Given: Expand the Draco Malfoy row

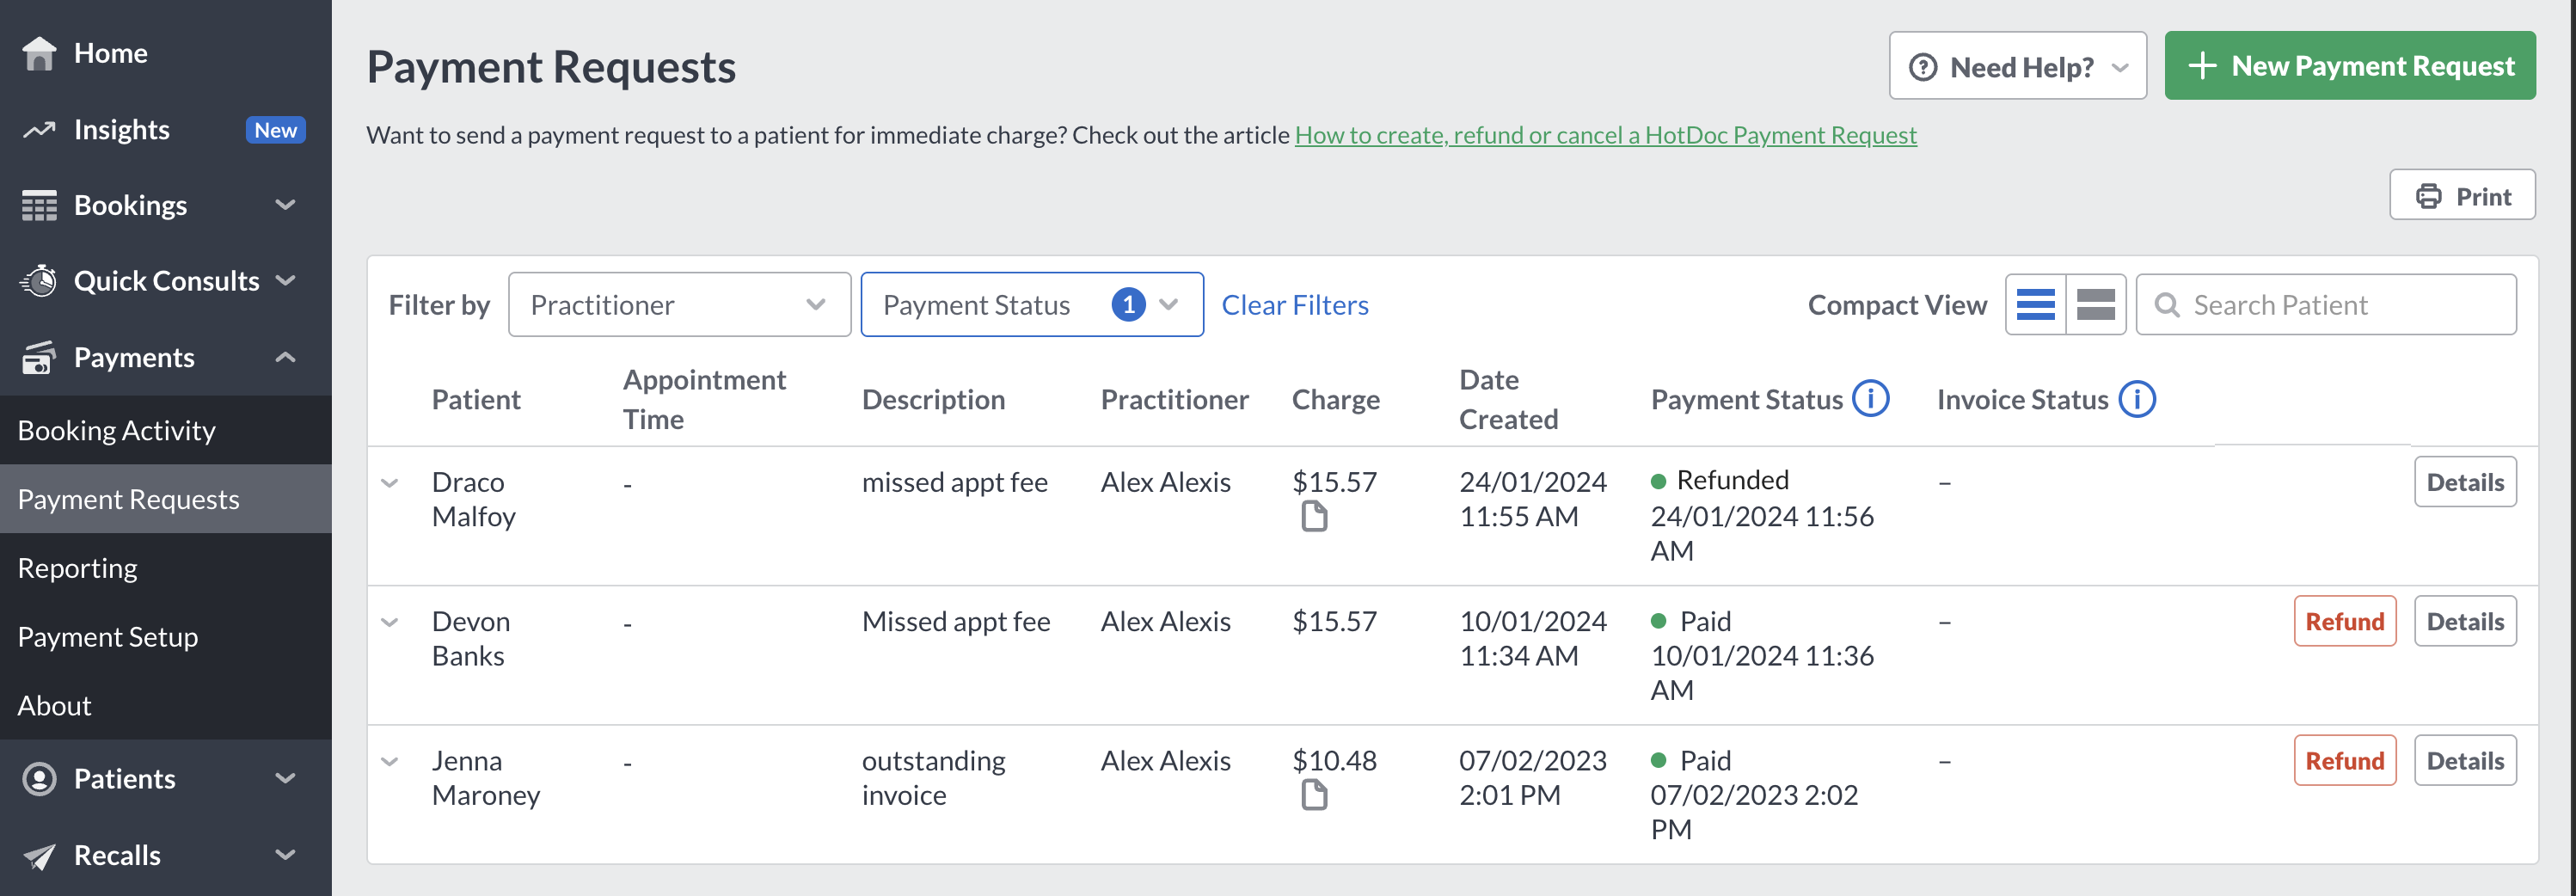Looking at the screenshot, I should [390, 483].
